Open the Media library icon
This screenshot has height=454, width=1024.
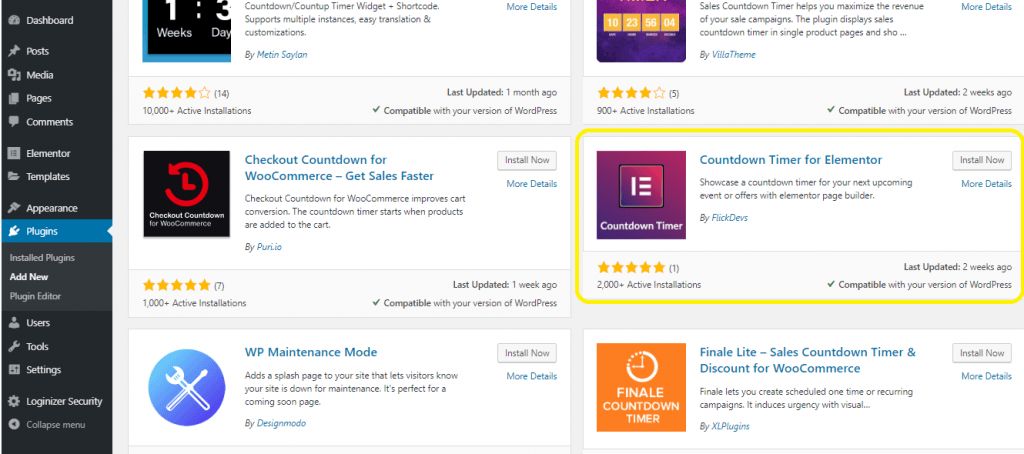[14, 75]
